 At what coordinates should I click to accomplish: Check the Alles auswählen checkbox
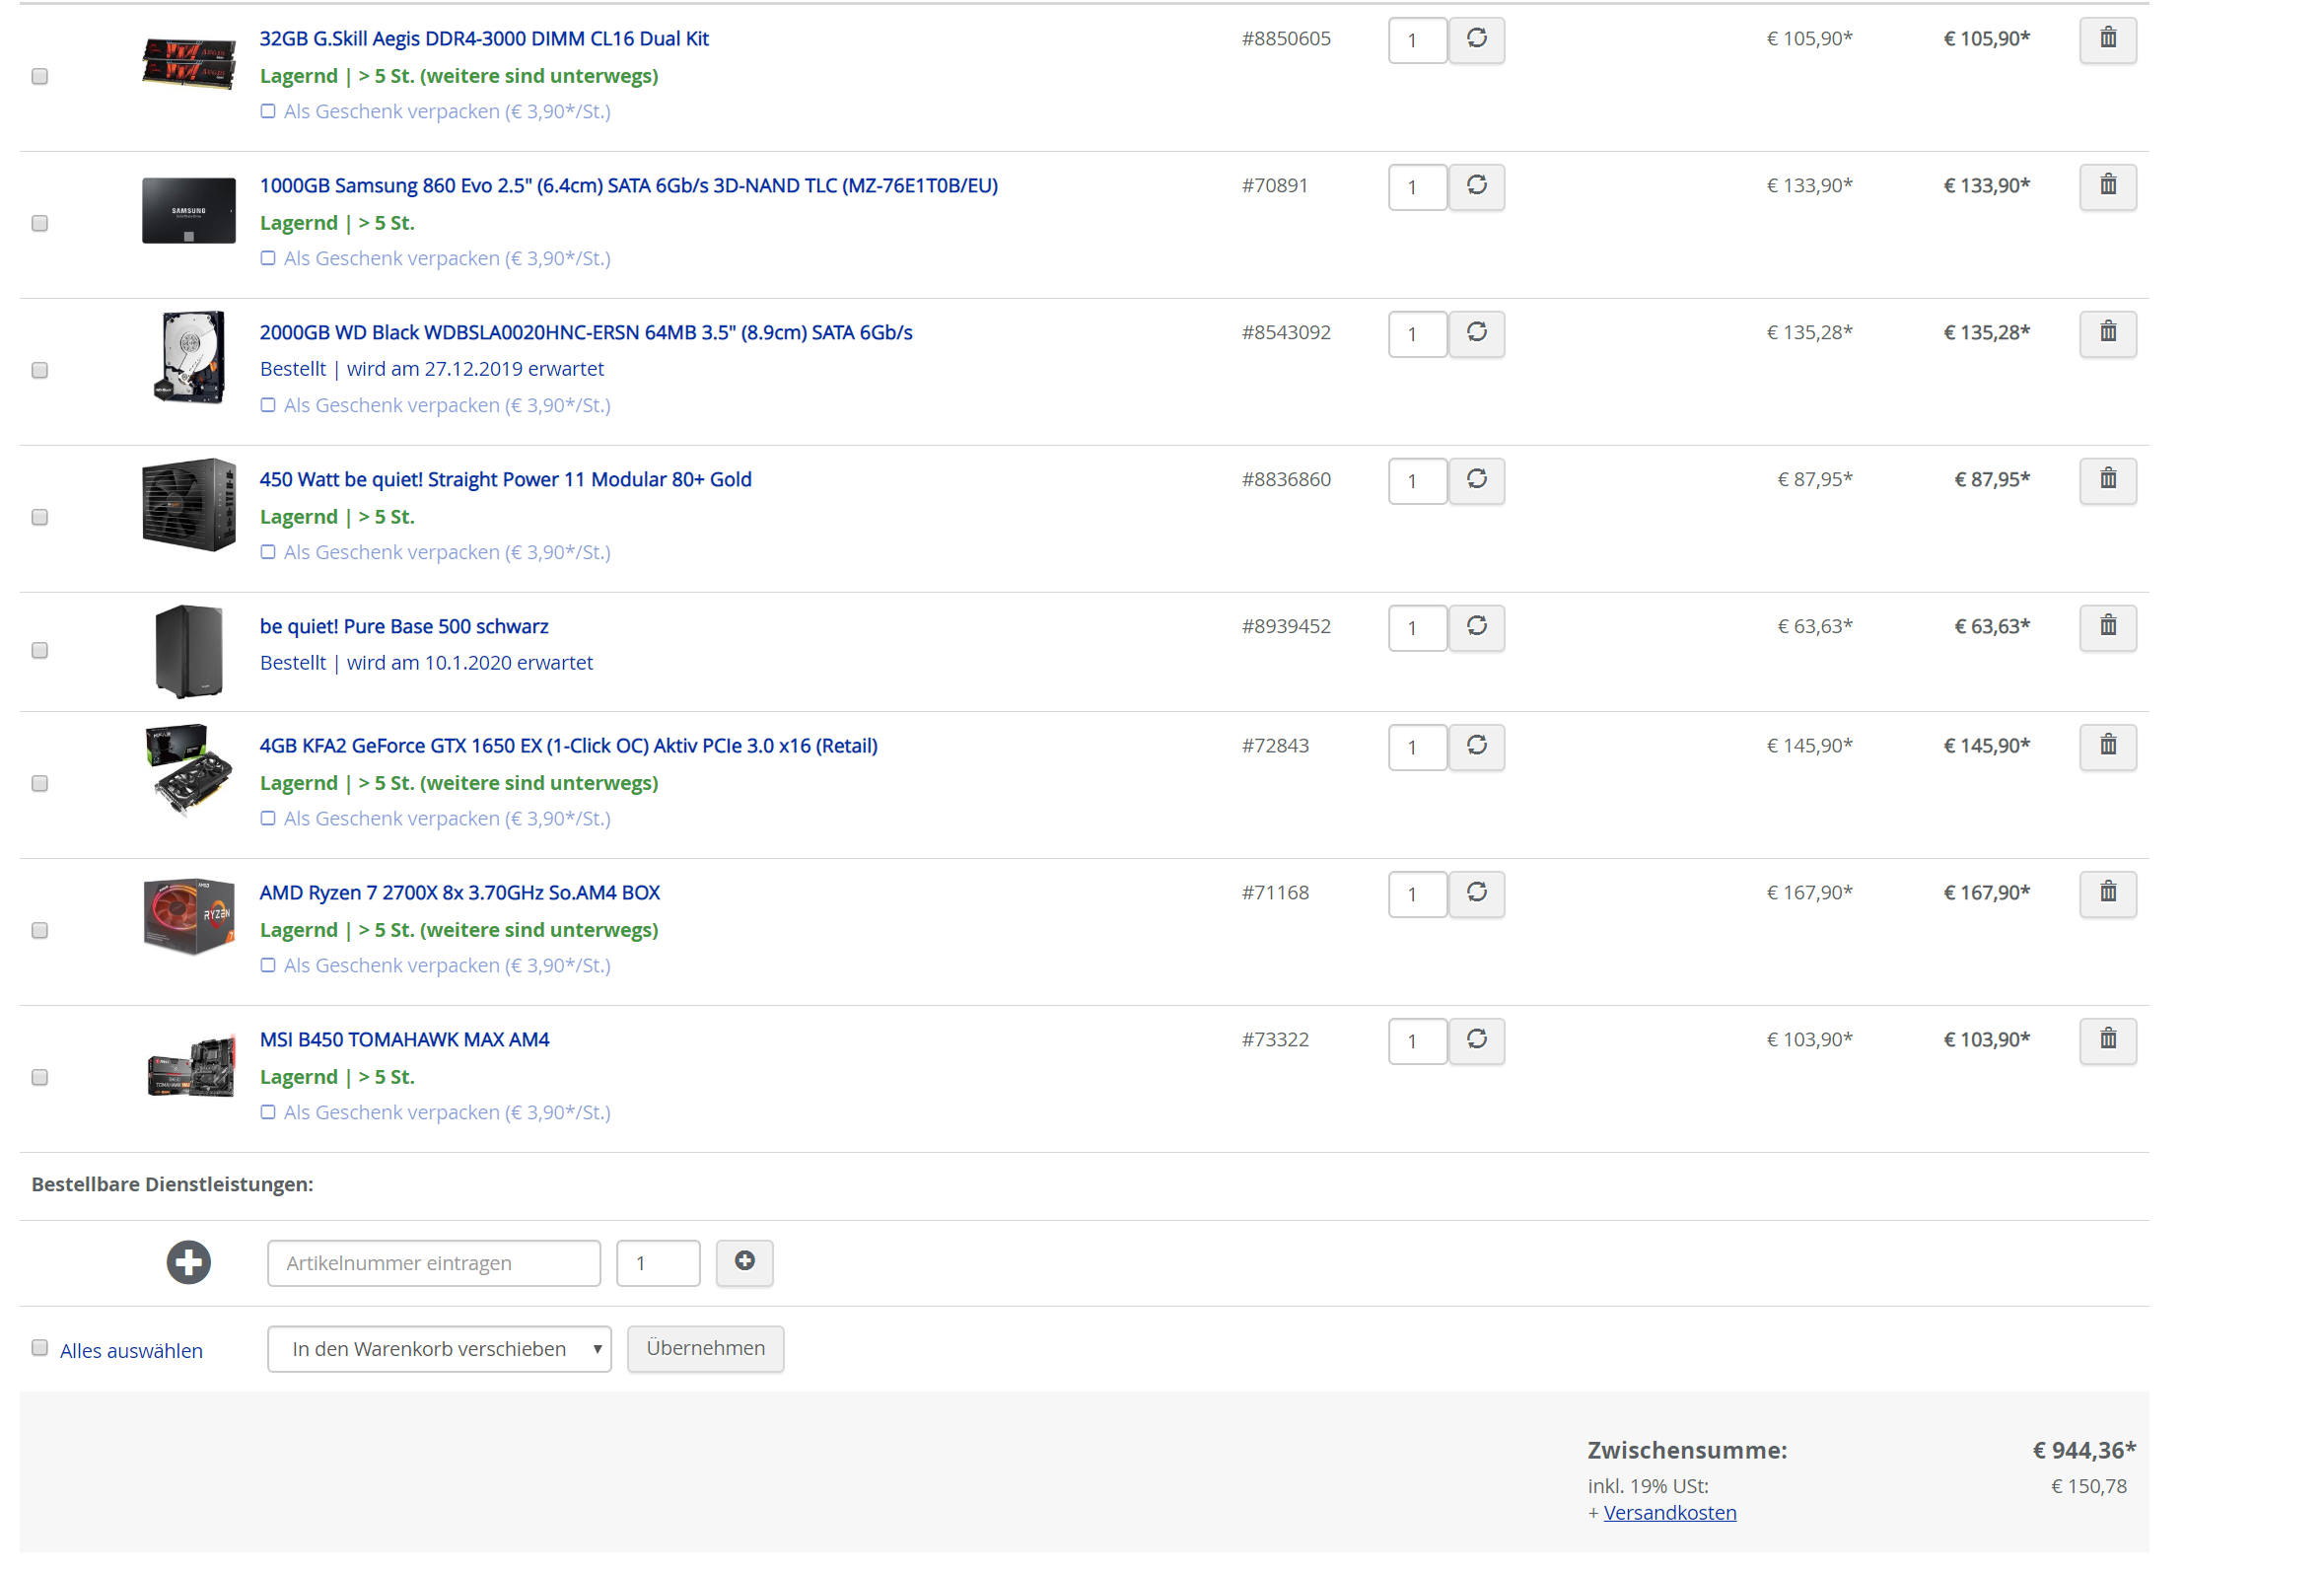(x=40, y=1348)
